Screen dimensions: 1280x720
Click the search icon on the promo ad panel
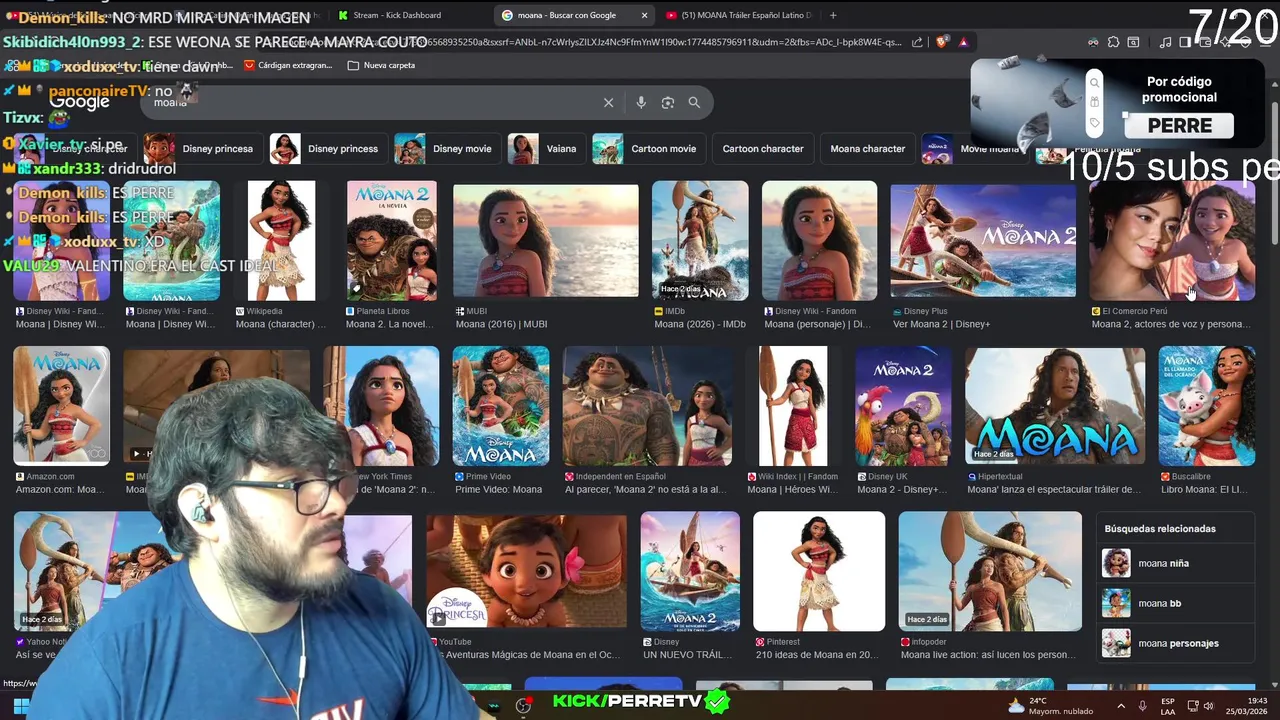click(1094, 83)
